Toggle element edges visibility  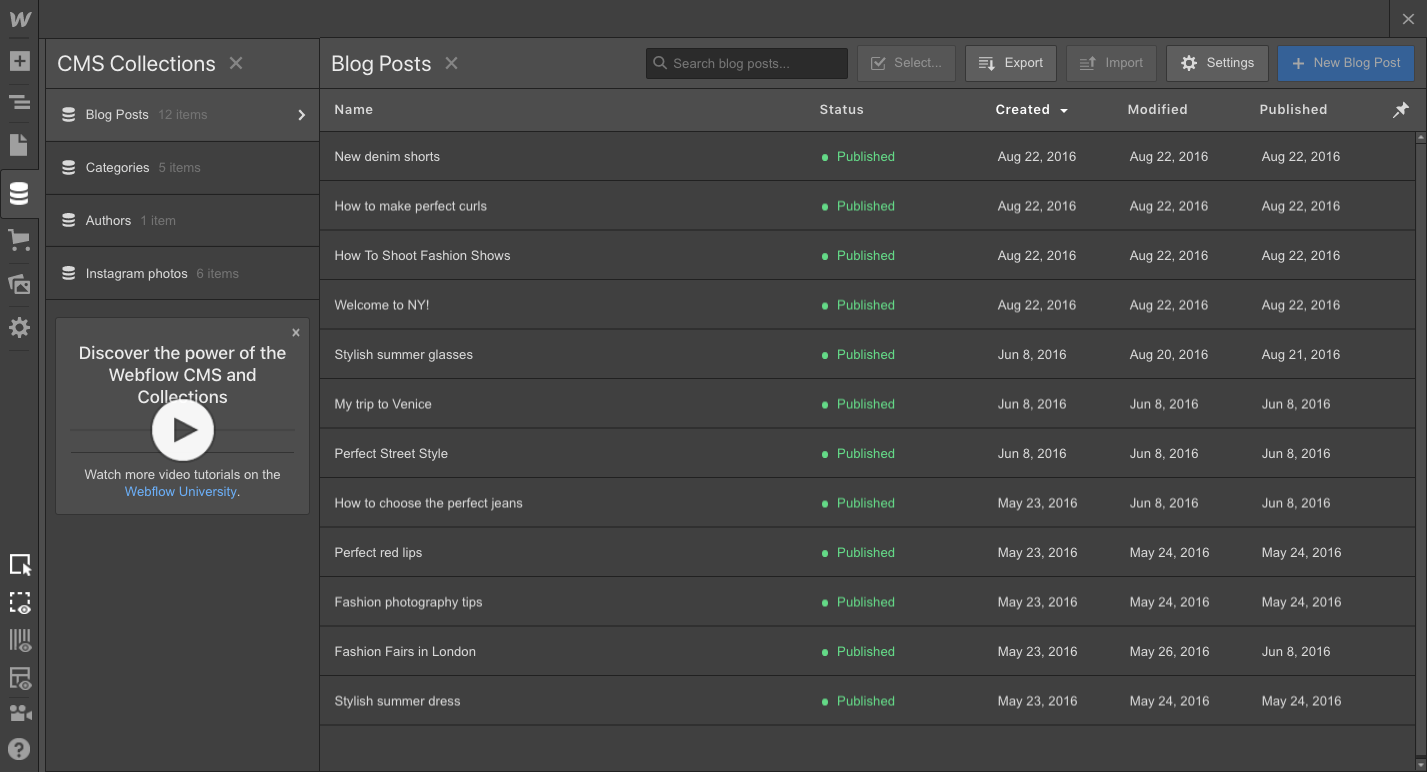20,603
